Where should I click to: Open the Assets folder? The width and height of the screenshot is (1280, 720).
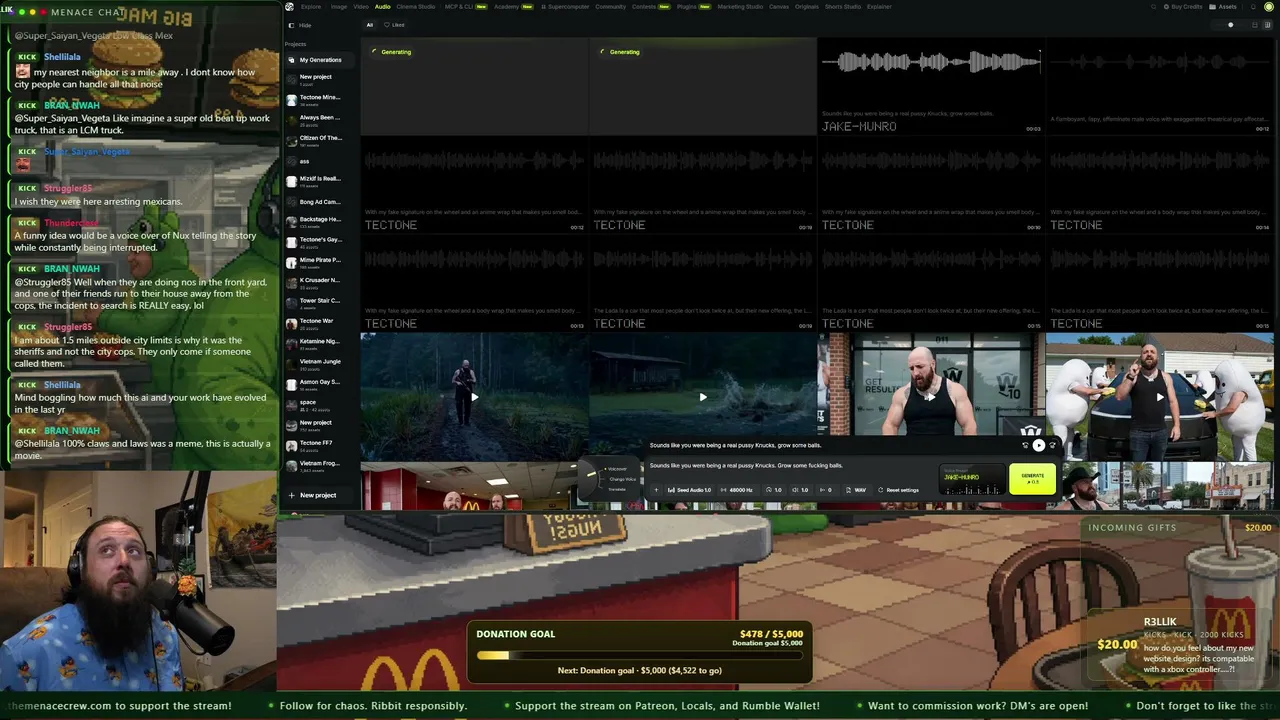[1223, 7]
